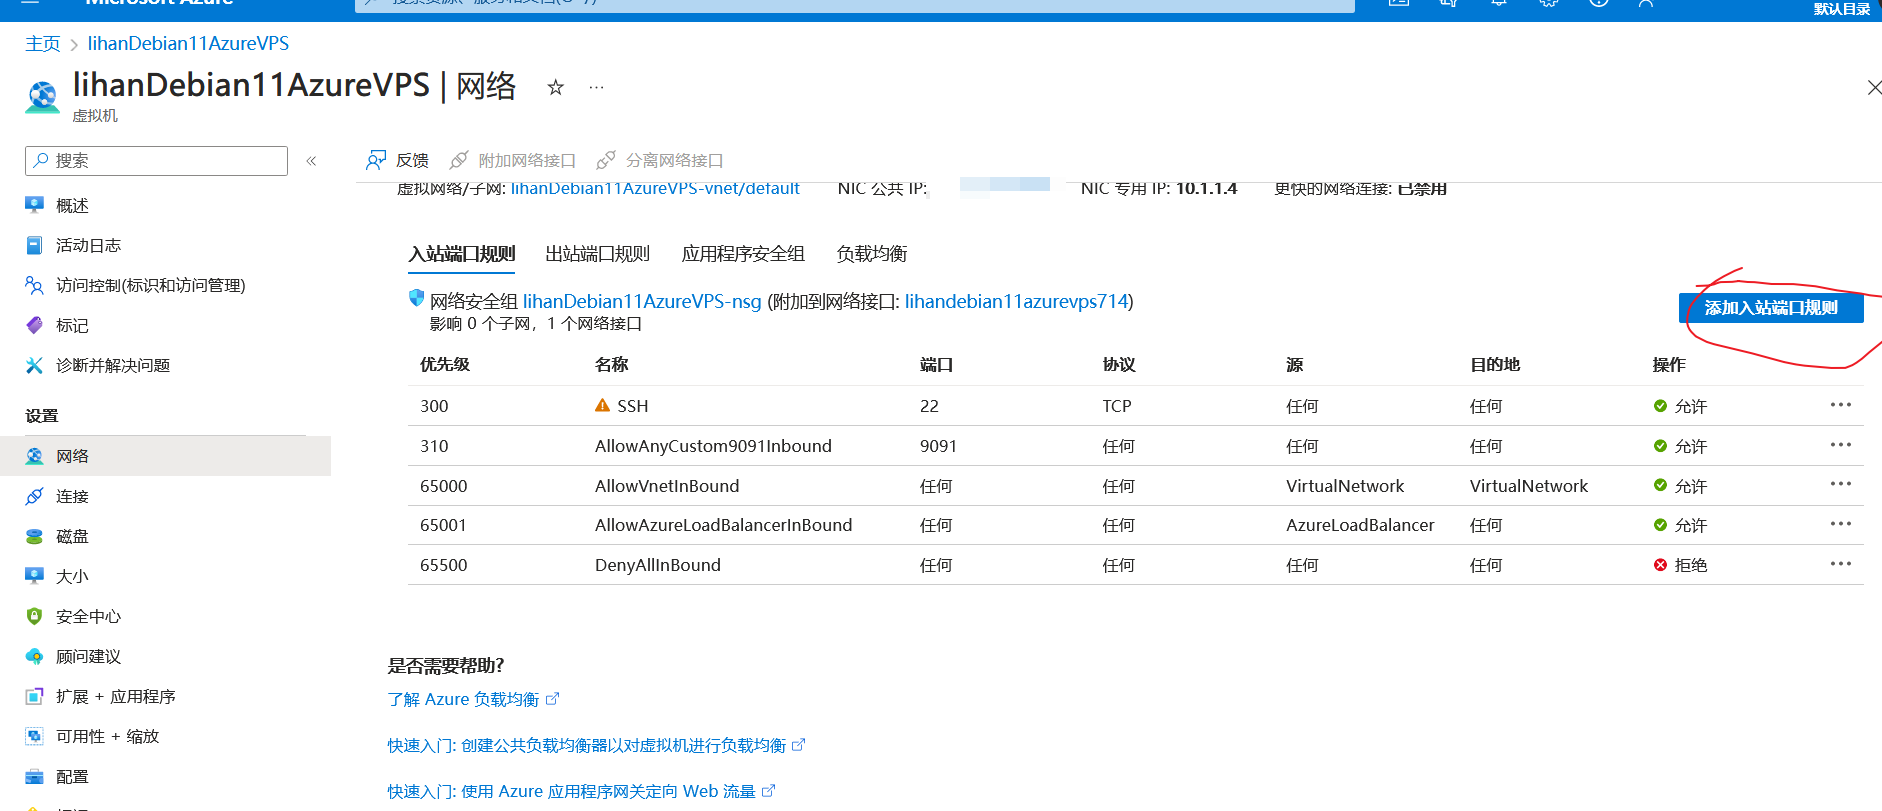Click port 9091 cell
1882x811 pixels.
[x=938, y=446]
